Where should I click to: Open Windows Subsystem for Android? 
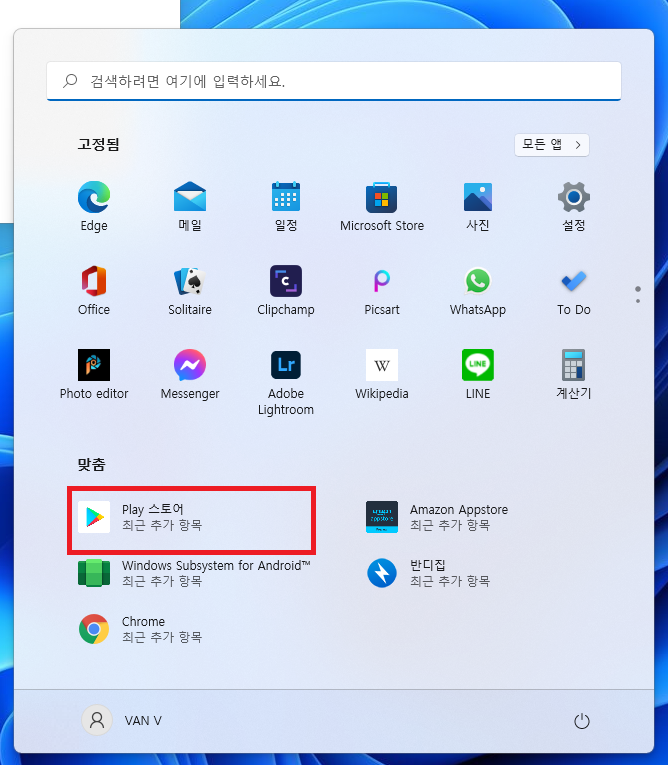pyautogui.click(x=194, y=573)
